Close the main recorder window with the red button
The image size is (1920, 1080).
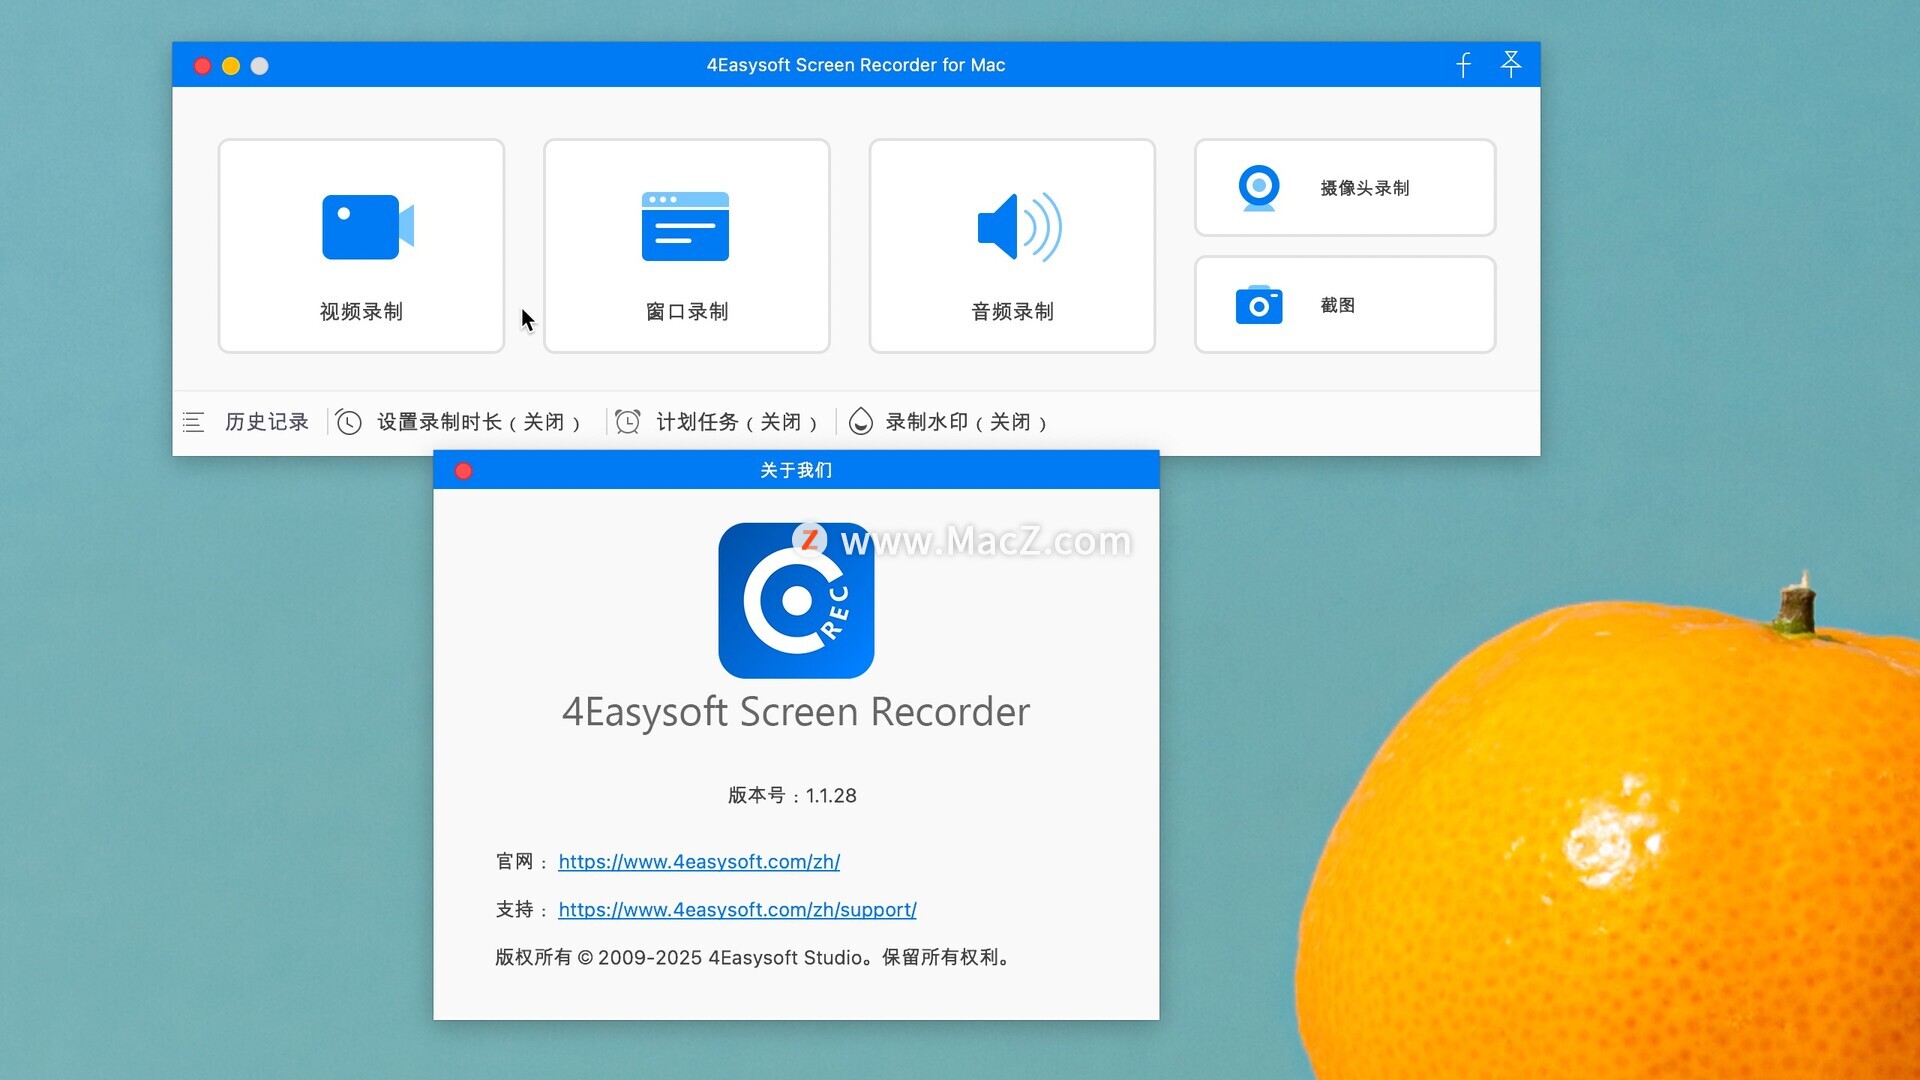(x=202, y=66)
